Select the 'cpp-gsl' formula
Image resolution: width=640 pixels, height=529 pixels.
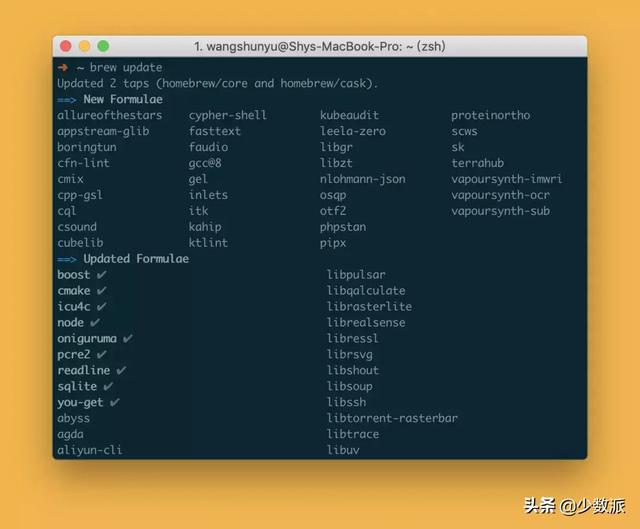coord(80,195)
